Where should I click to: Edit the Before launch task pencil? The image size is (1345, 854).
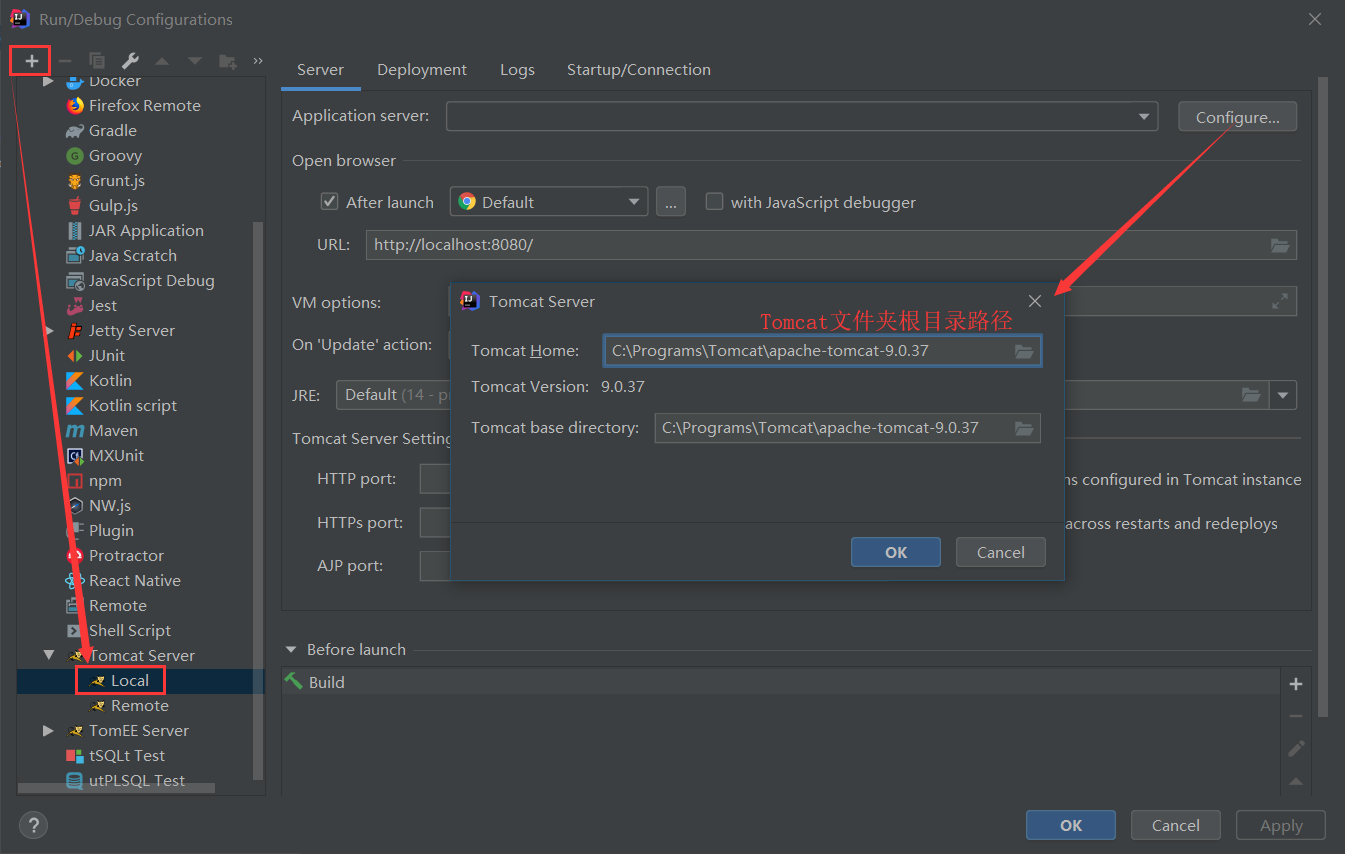(1296, 748)
